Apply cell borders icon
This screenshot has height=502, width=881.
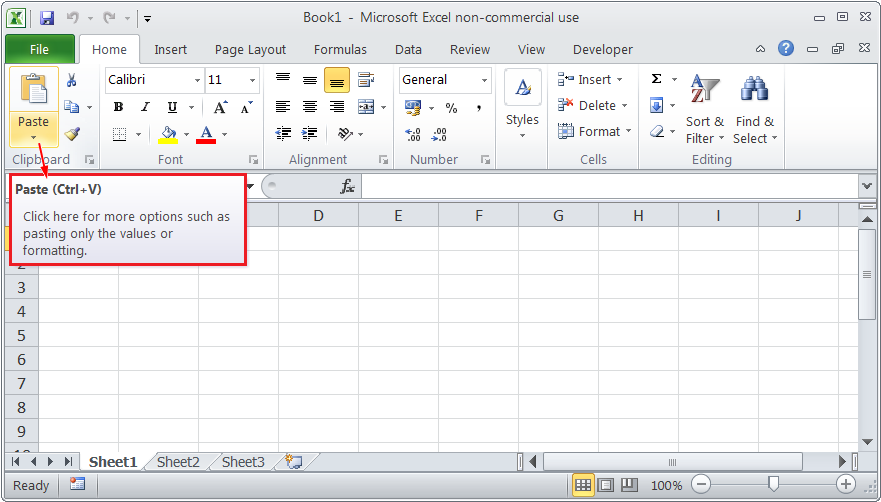pos(119,134)
